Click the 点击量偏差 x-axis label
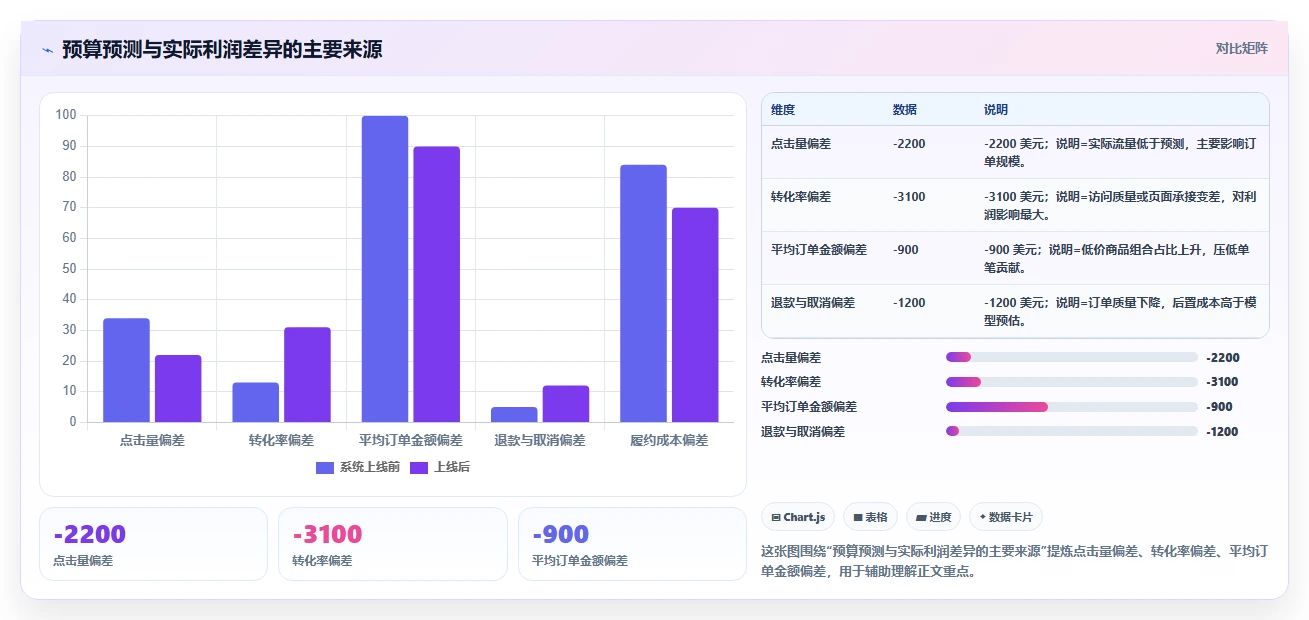Screen dimensions: 1309x620 (152, 440)
